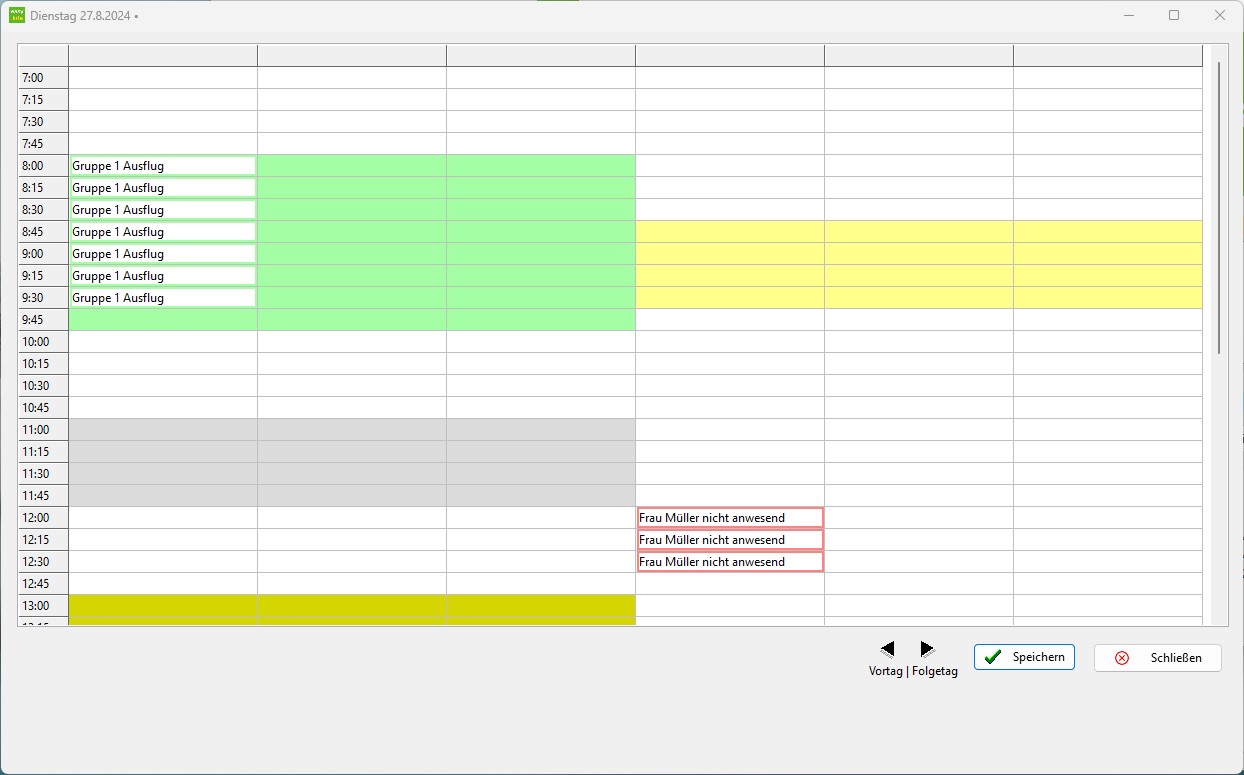This screenshot has width=1244, height=775.
Task: Click the 11:30 time row header
Action: pyautogui.click(x=43, y=474)
